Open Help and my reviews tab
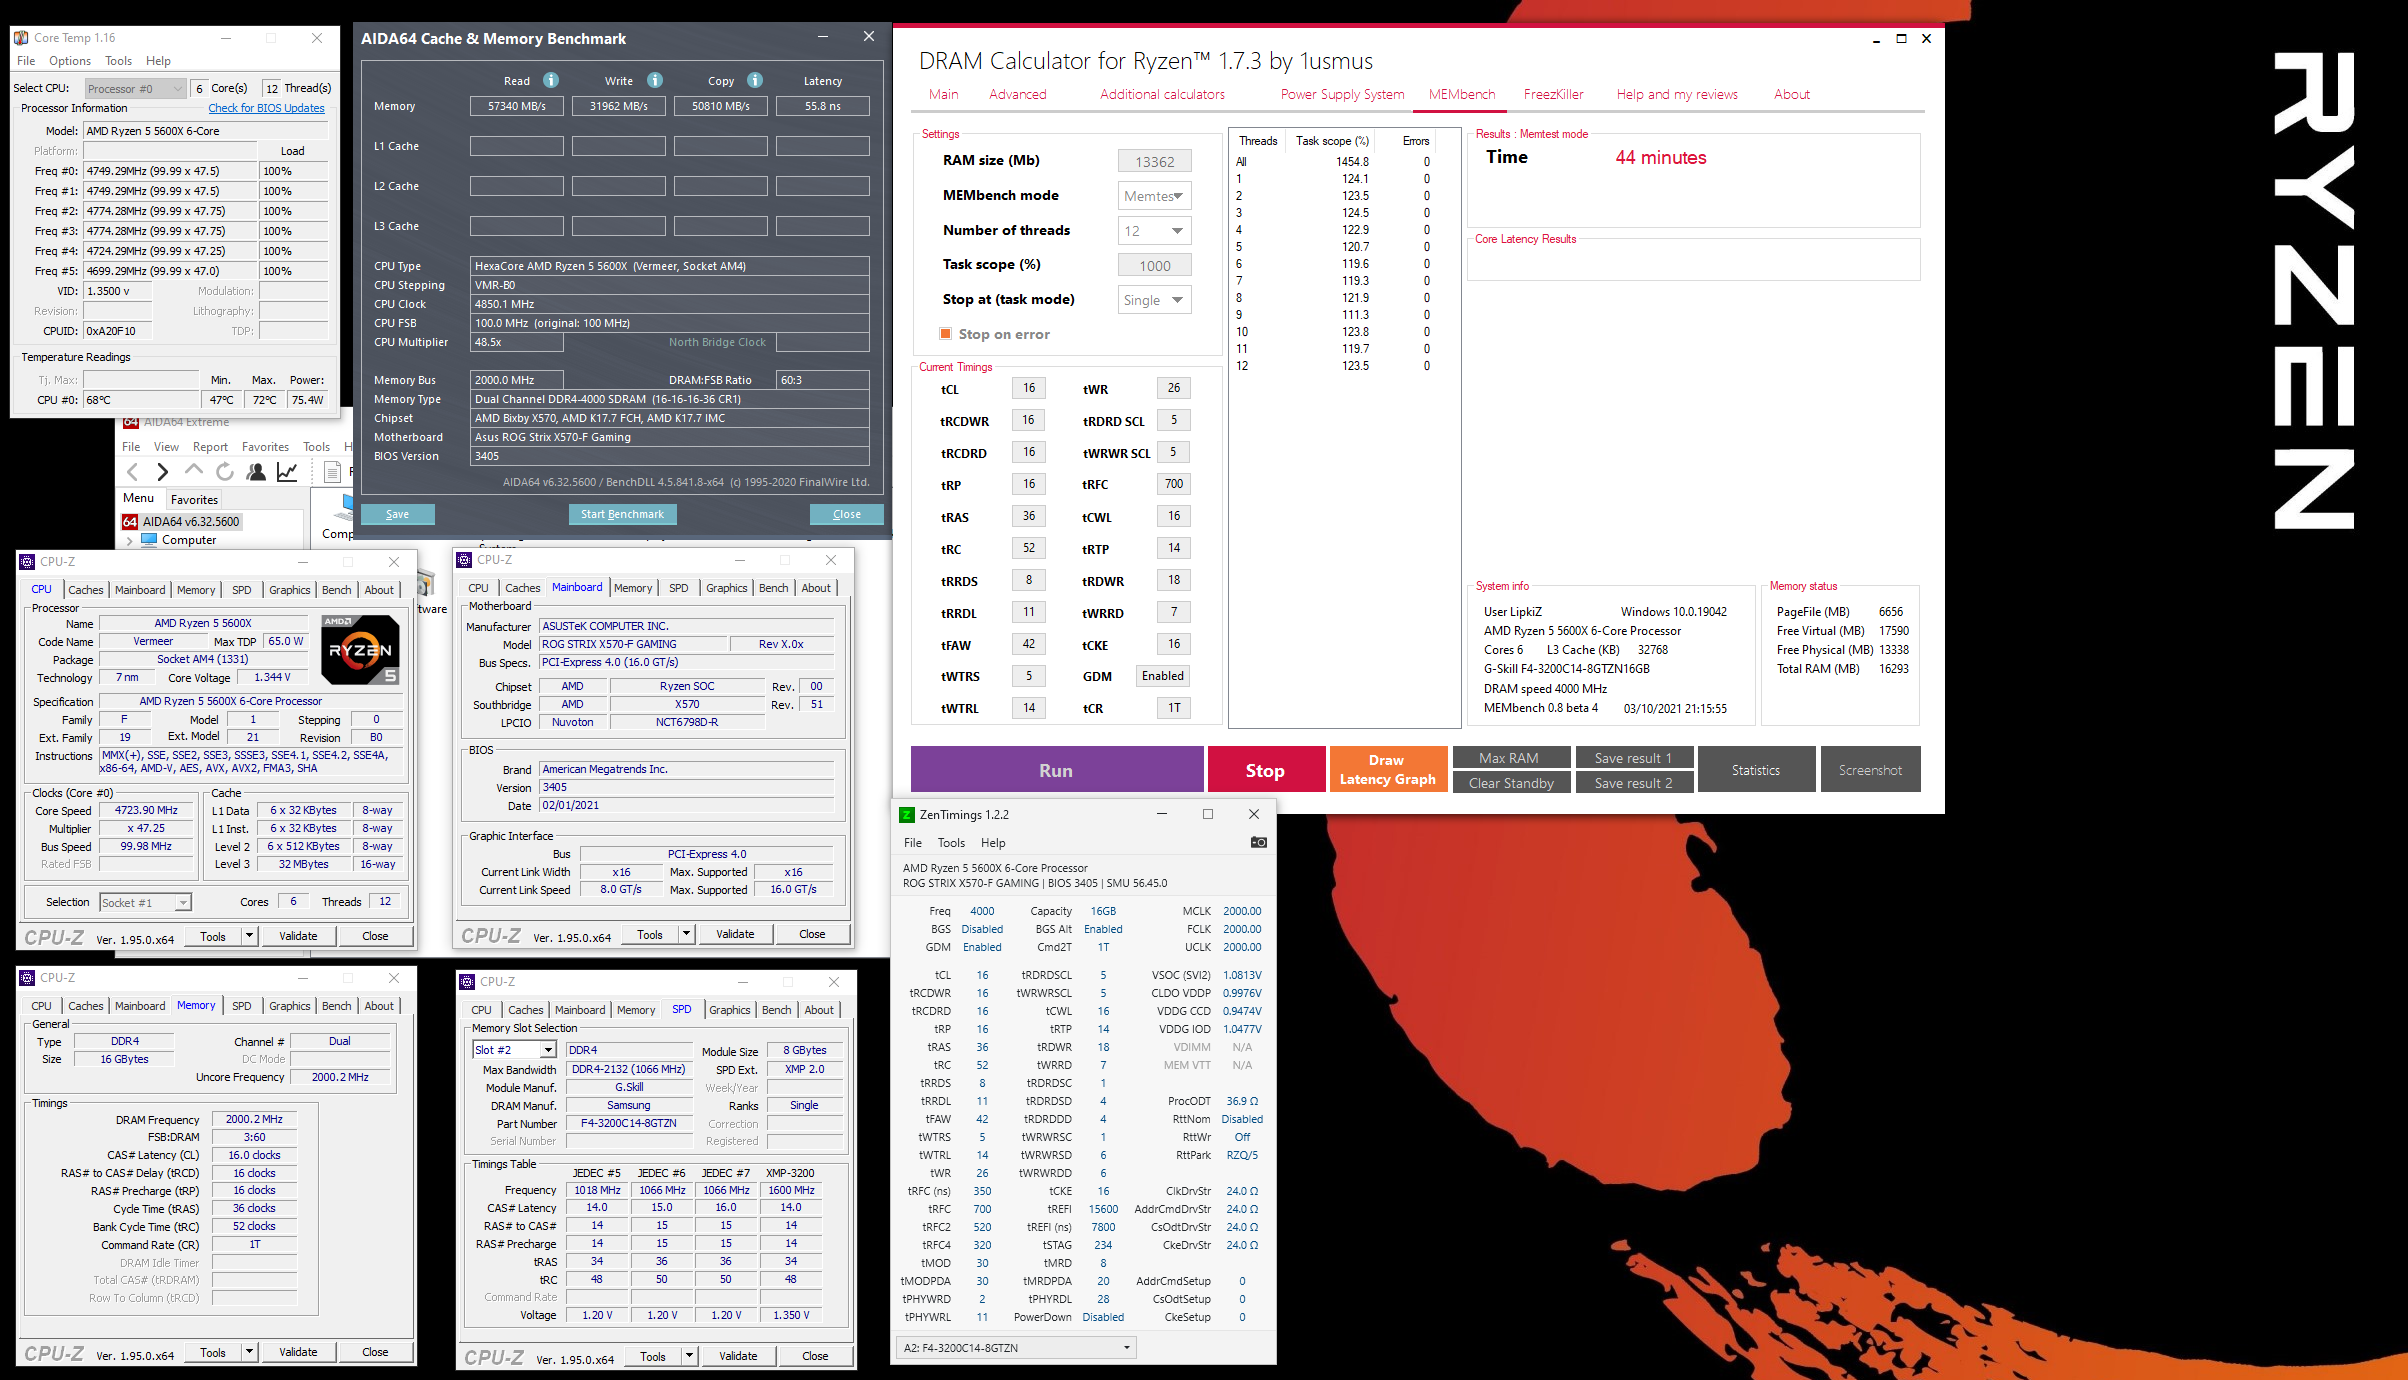2408x1380 pixels. click(x=1677, y=94)
